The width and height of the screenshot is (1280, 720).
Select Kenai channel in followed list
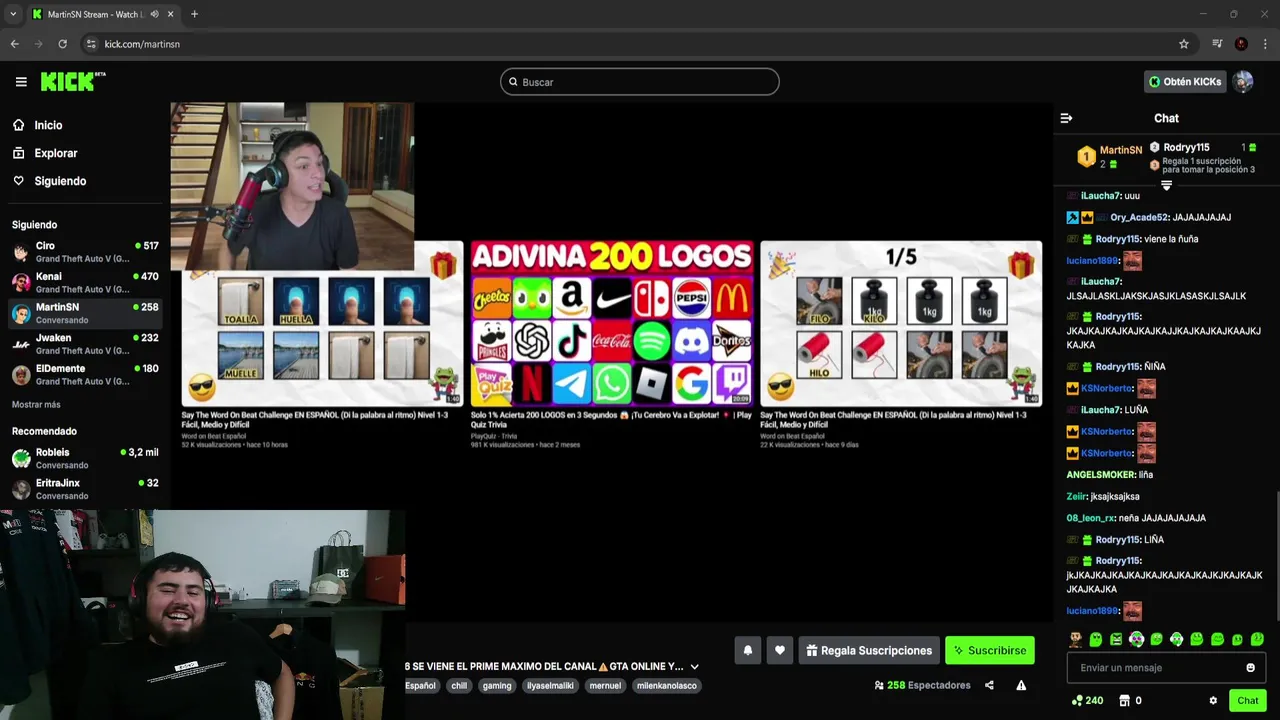pos(85,283)
